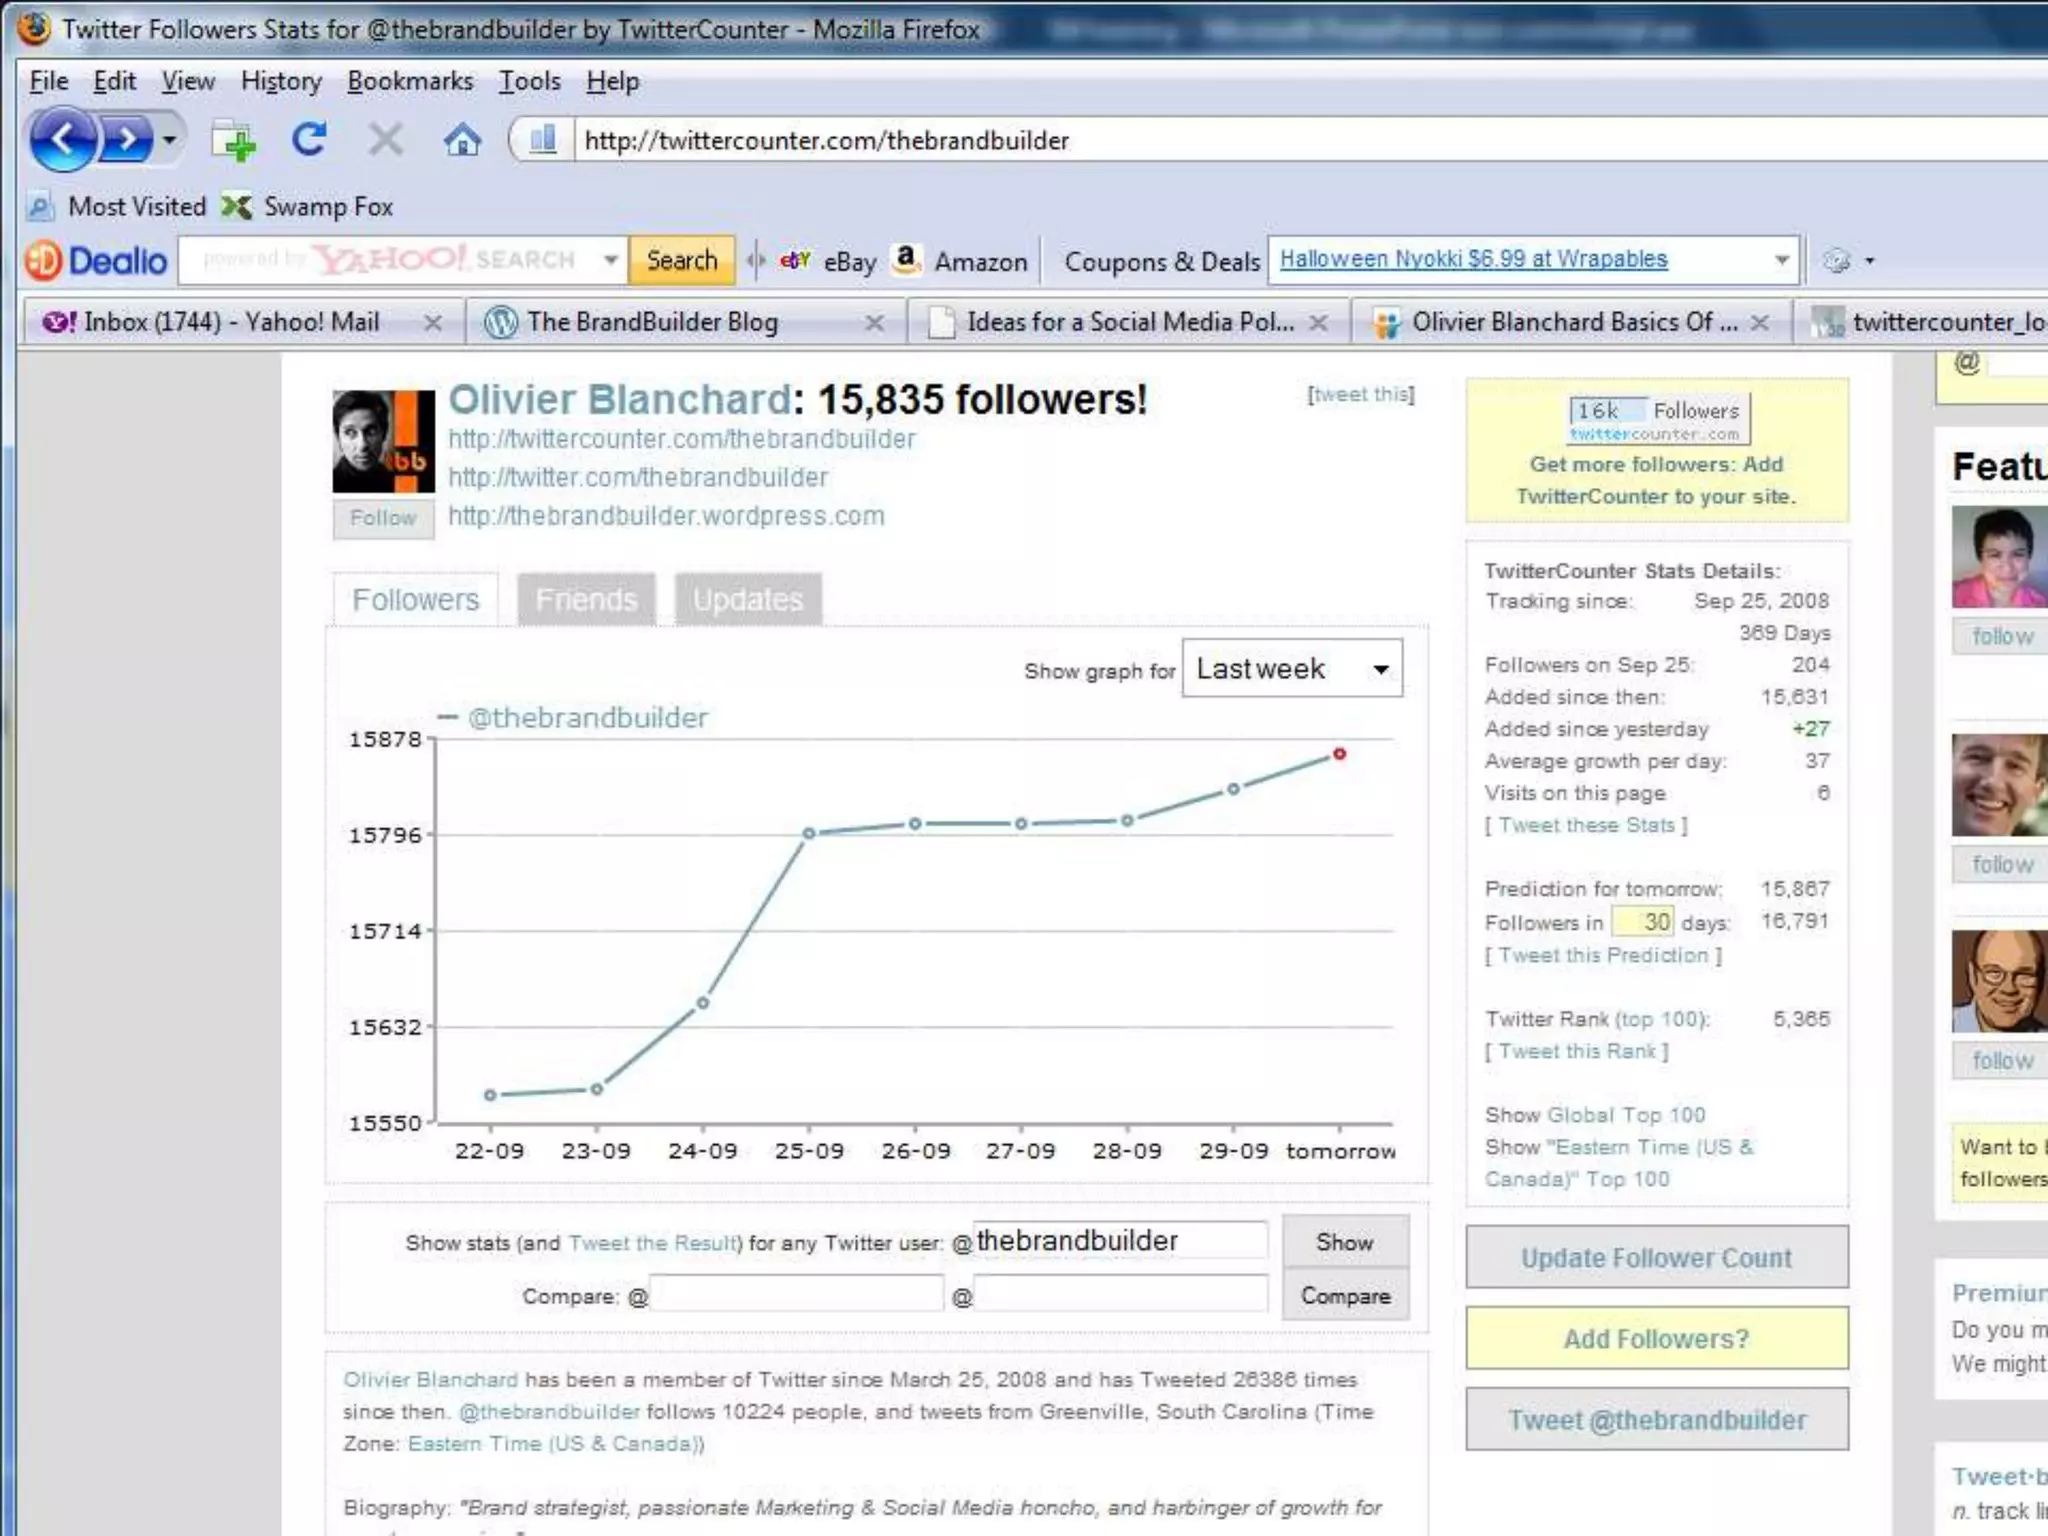Click the browser Back arrow button
Screen dimensions: 2048x1536
(x=62, y=140)
